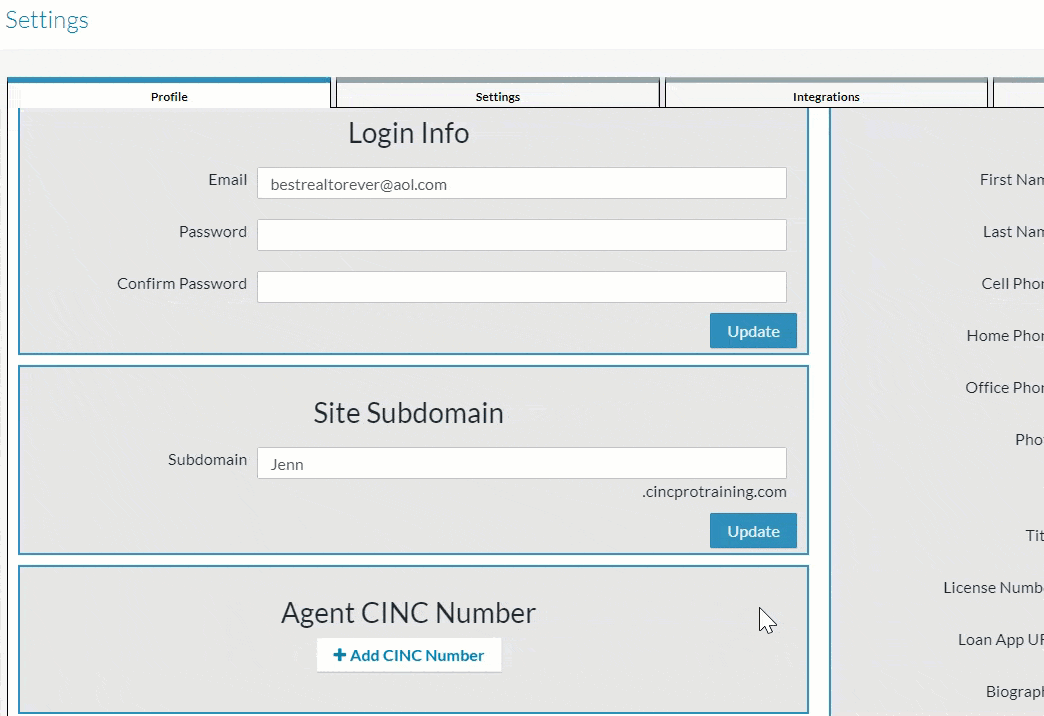
Task: Click the Subdomain field containing Jenn
Action: coord(521,464)
